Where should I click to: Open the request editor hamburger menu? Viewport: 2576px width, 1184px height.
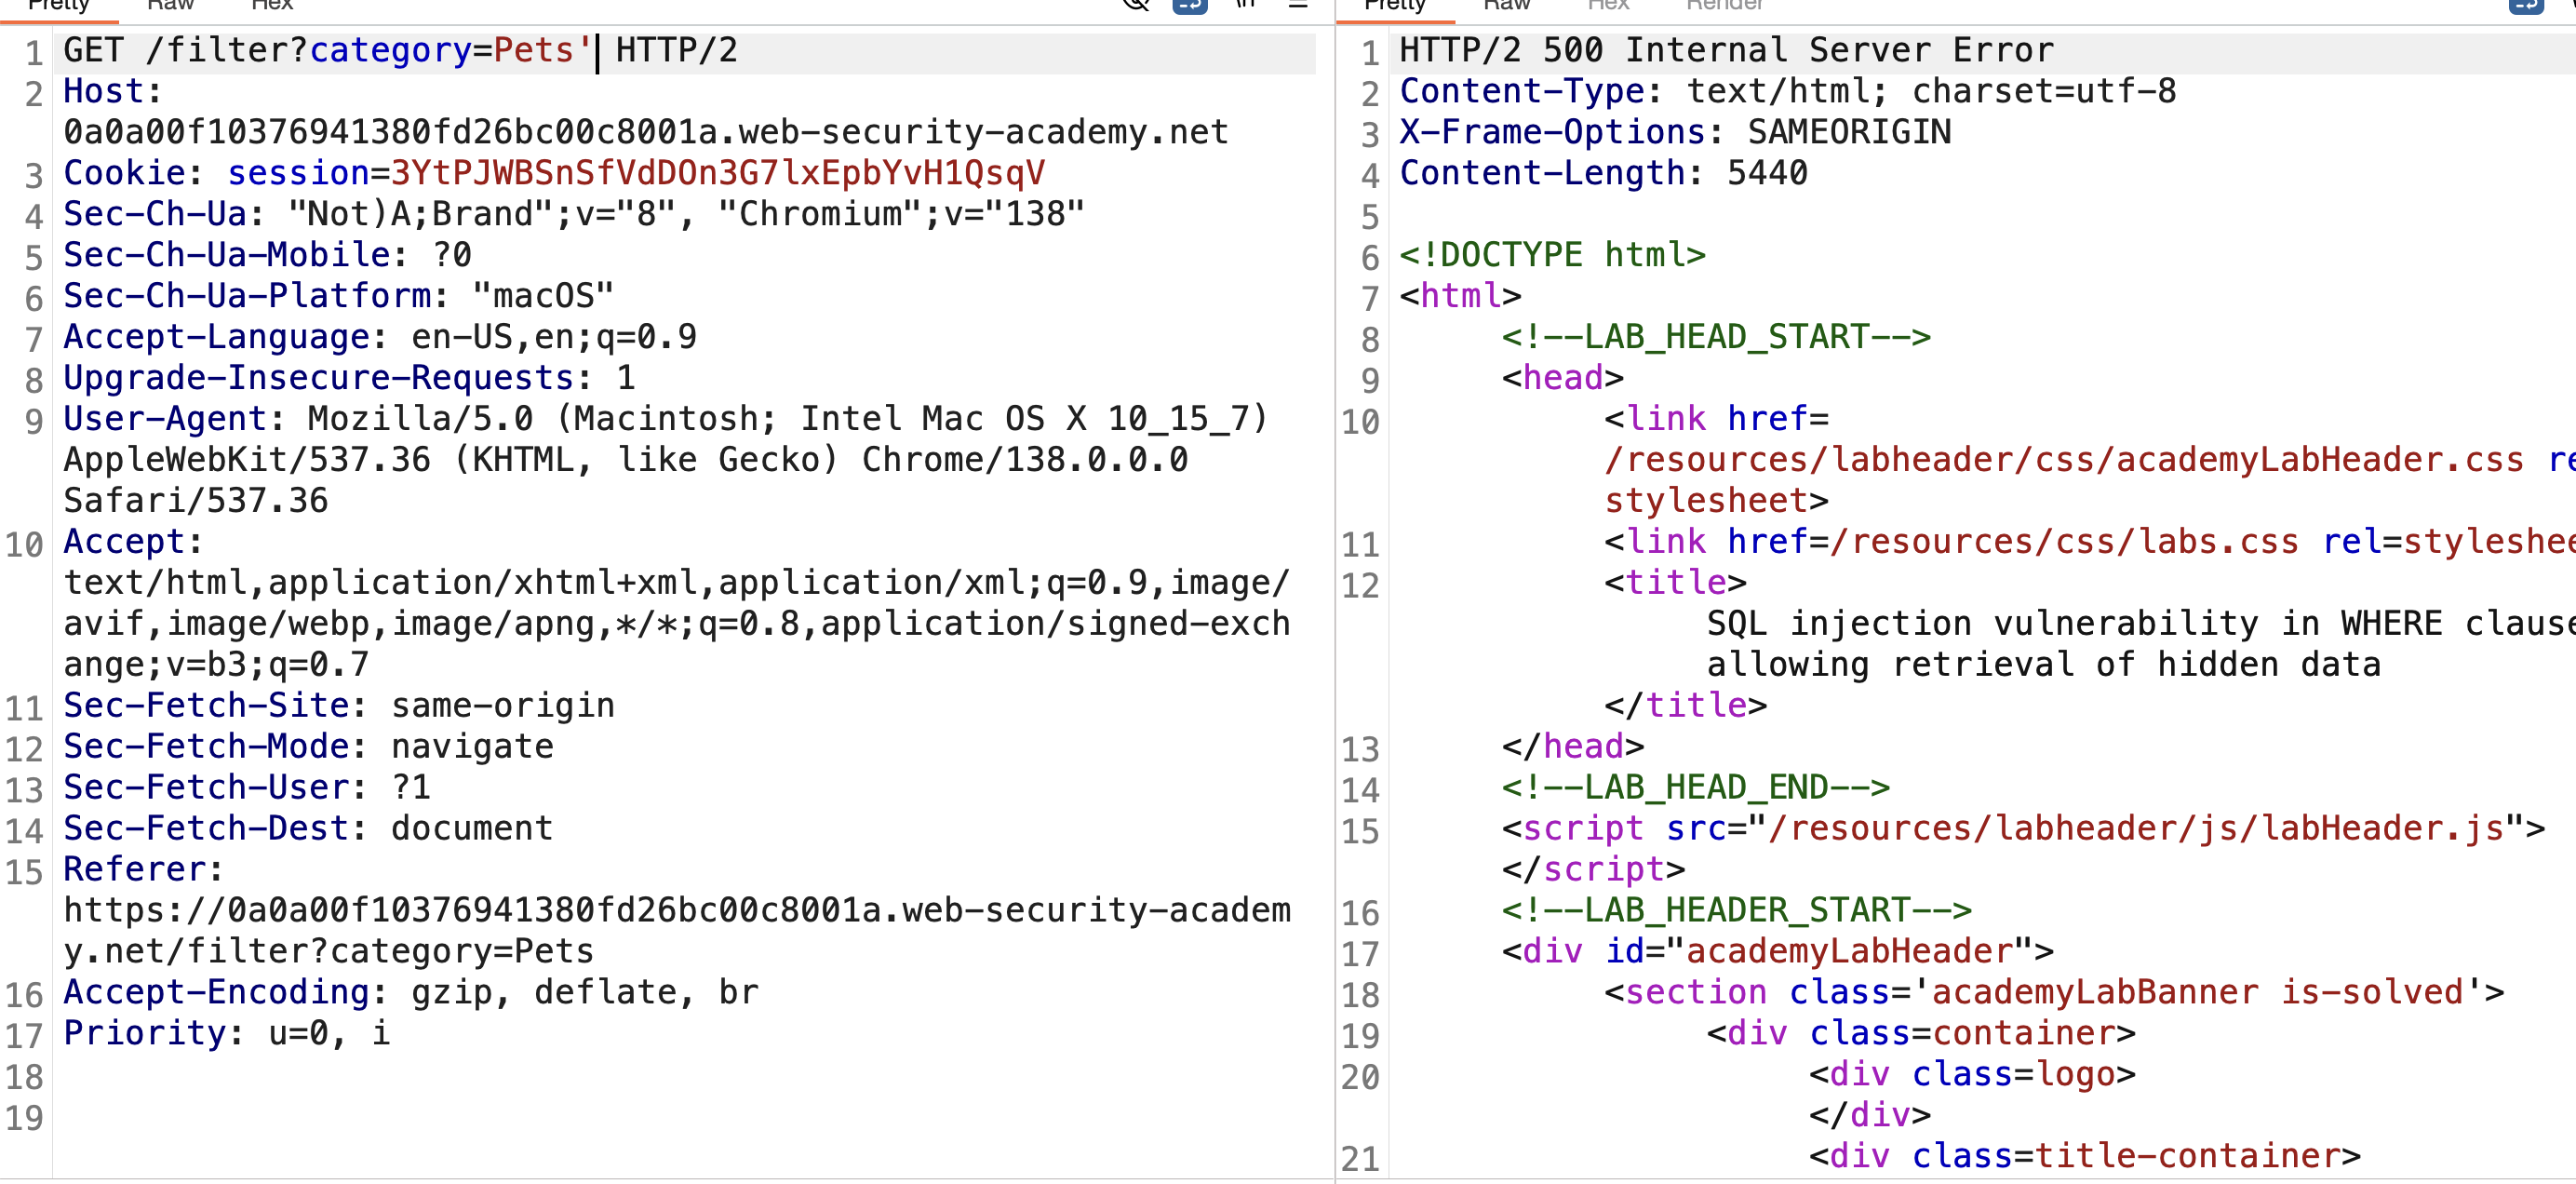tap(1298, 5)
